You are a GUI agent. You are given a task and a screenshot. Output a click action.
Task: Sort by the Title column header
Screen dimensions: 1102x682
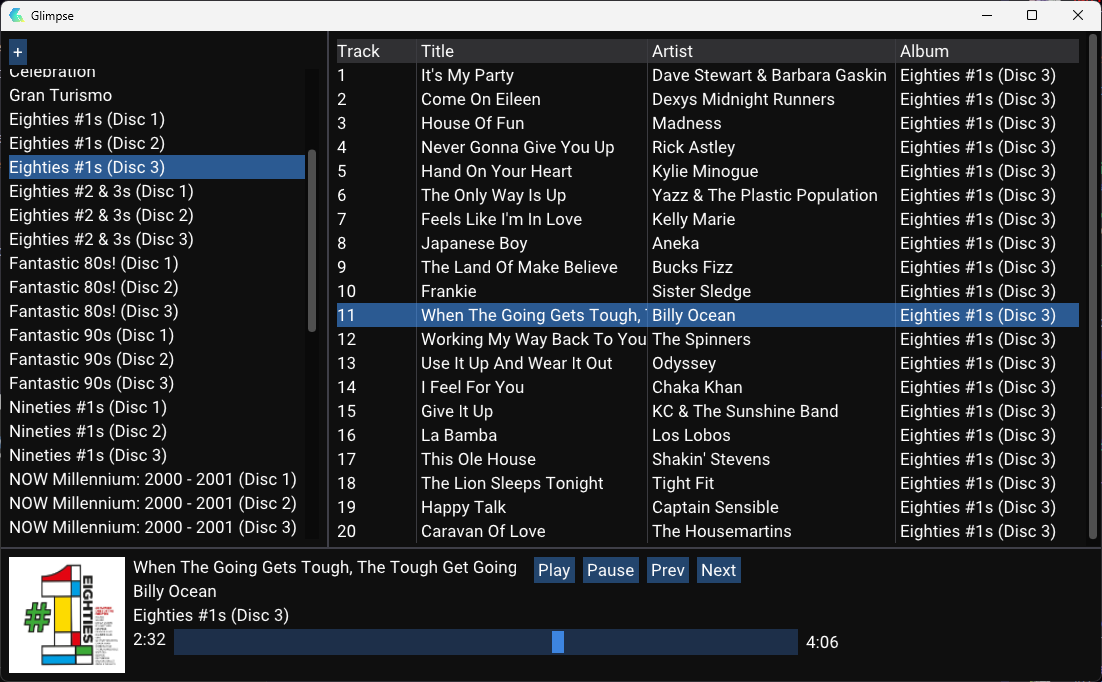click(x=532, y=51)
